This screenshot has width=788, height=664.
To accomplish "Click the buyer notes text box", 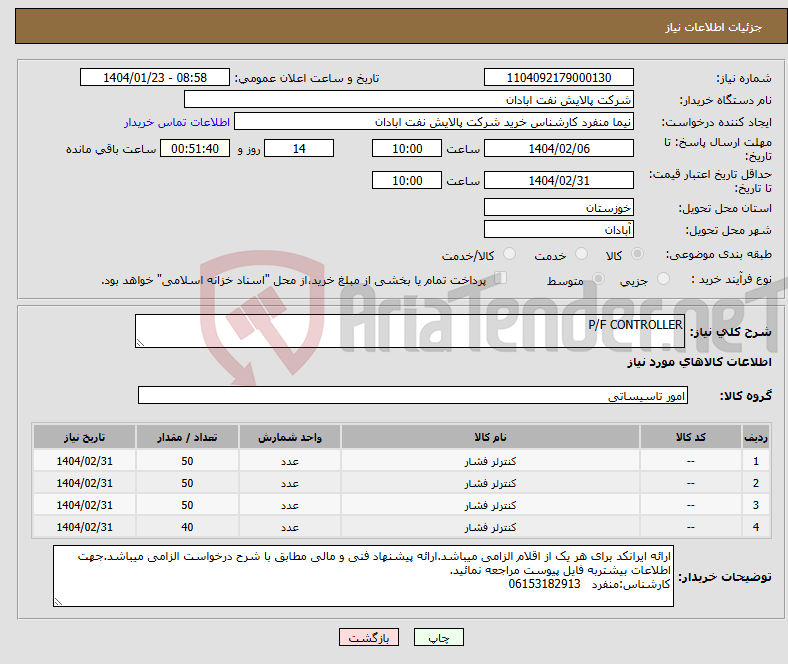I will (x=366, y=576).
